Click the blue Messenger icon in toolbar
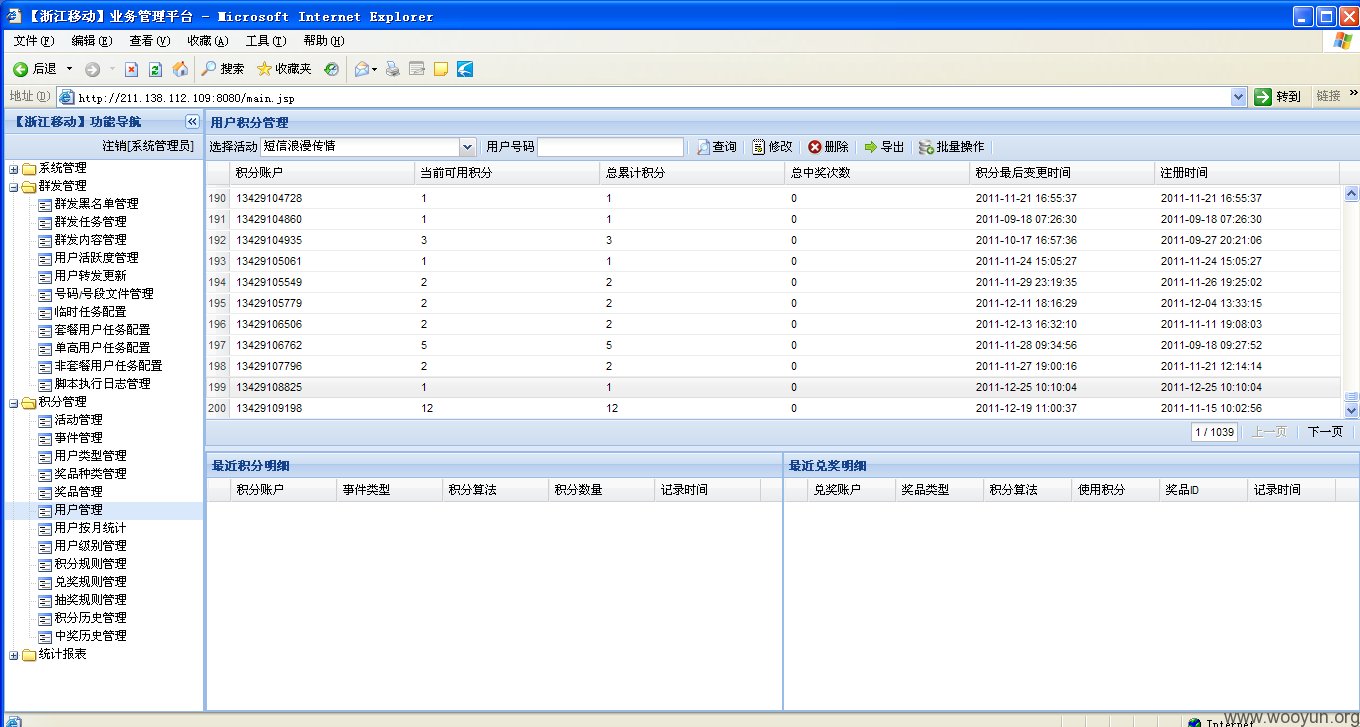Image resolution: width=1360 pixels, height=727 pixels. [x=465, y=69]
